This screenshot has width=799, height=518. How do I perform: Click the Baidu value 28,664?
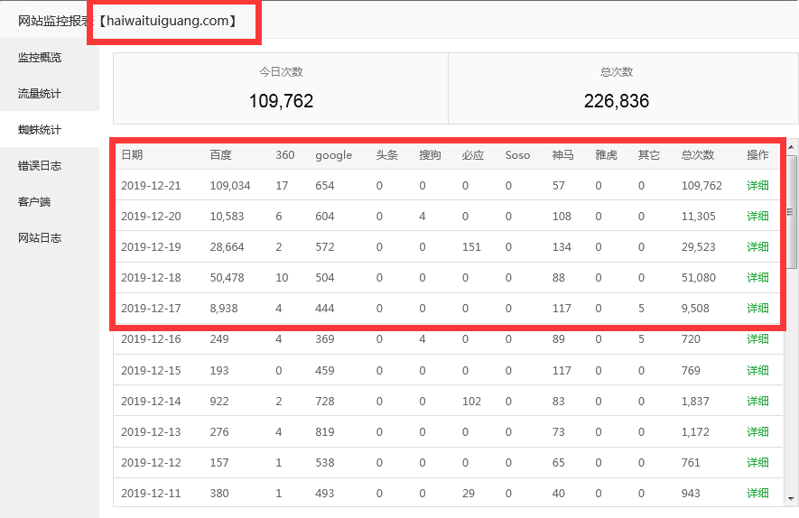coord(227,247)
